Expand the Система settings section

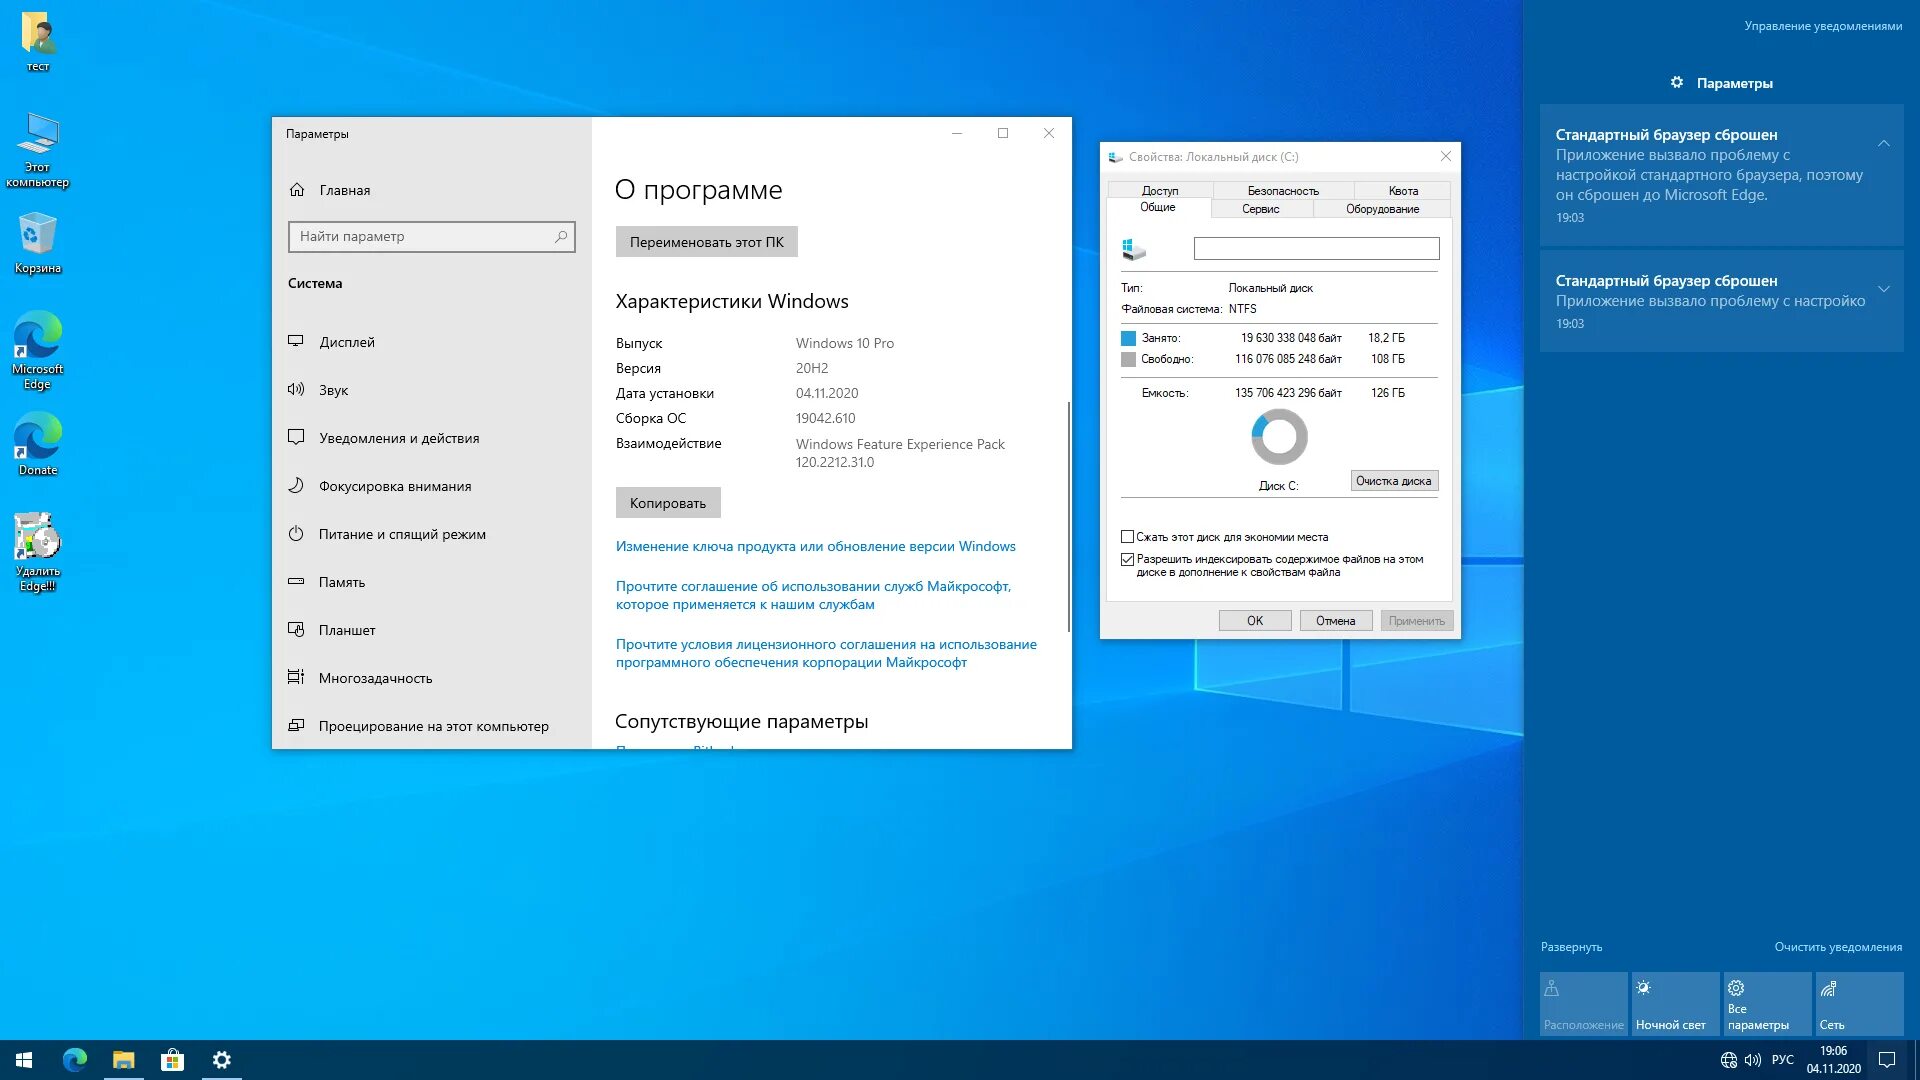click(x=314, y=282)
